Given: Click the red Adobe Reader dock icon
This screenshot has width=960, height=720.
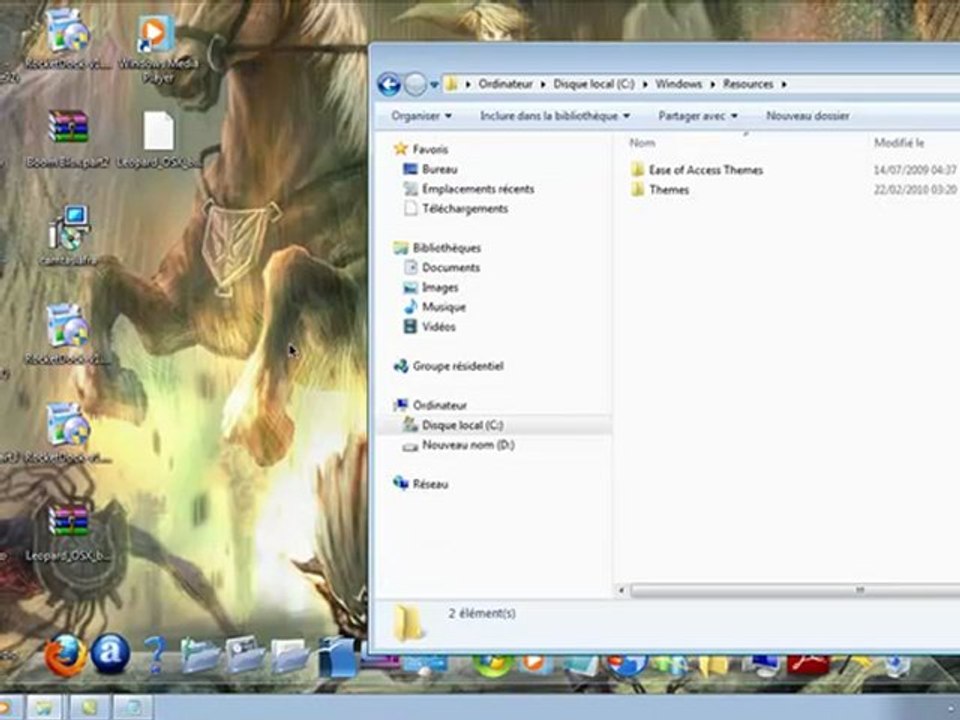Looking at the screenshot, I should (807, 663).
